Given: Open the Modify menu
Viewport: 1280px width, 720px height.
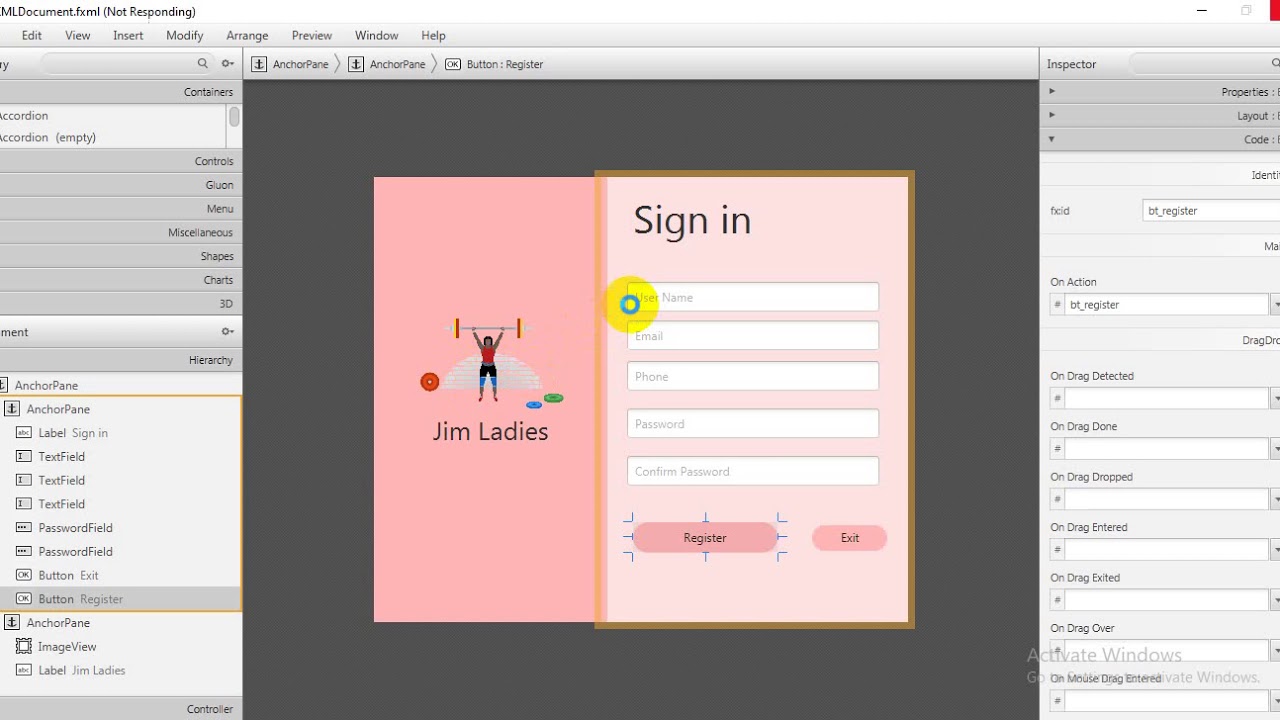Looking at the screenshot, I should point(185,35).
